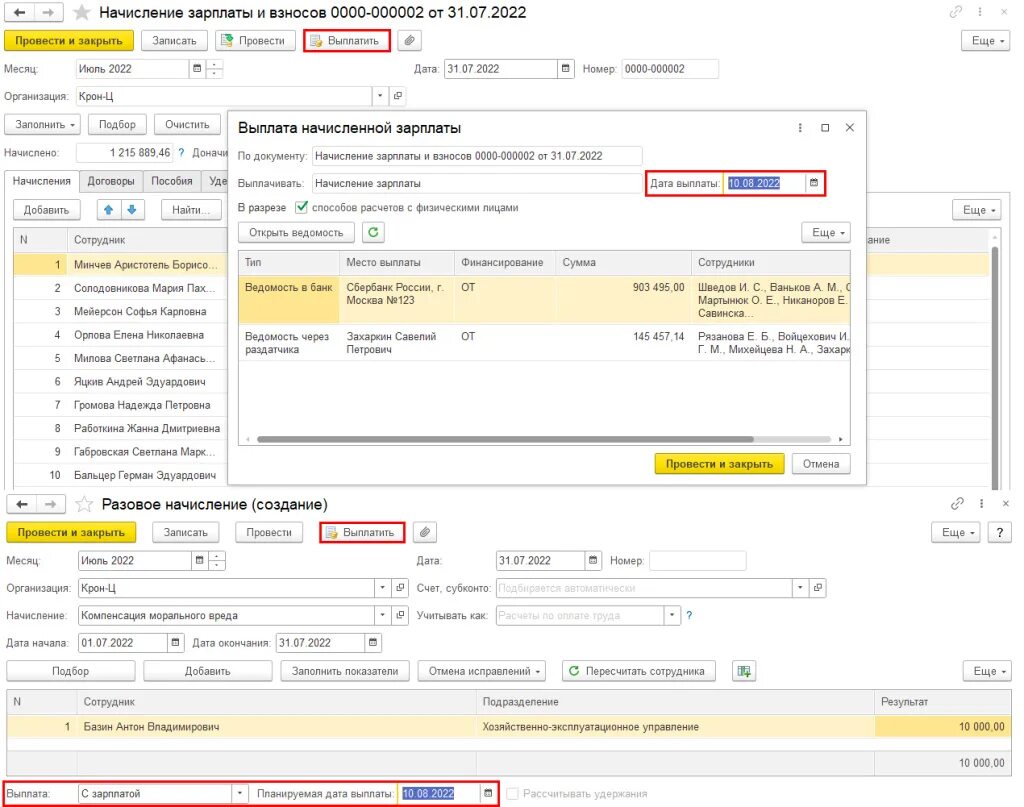The width and height of the screenshot is (1024, 807).
Task: Click vertical scrollbar of employee list
Action: (x=995, y=366)
